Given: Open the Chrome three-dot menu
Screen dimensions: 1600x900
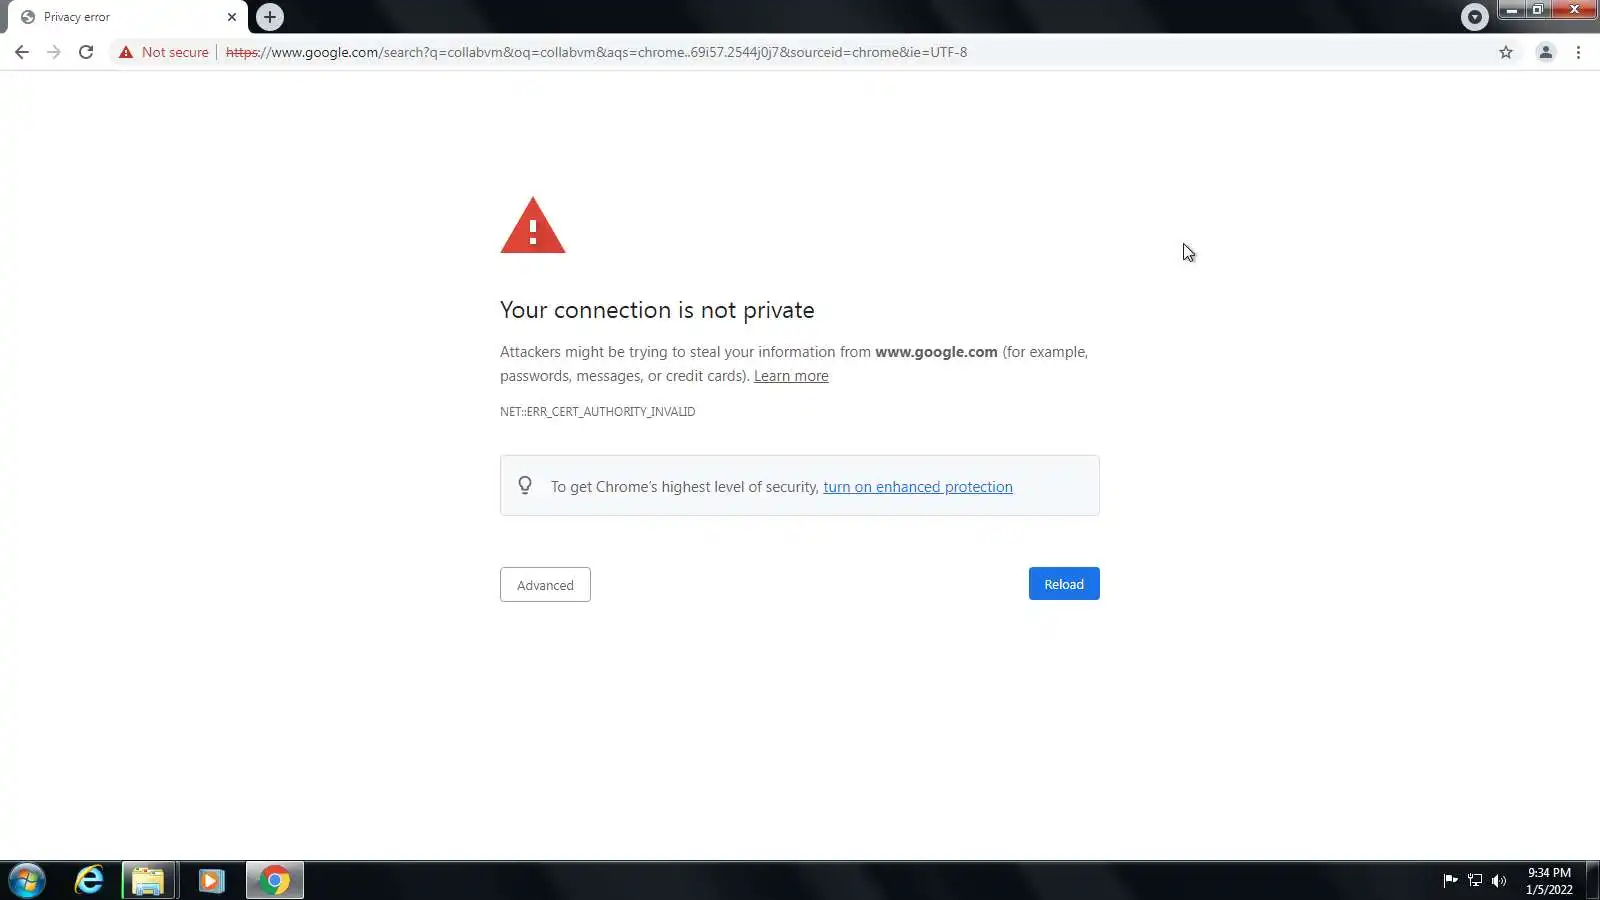Looking at the screenshot, I should tap(1578, 52).
